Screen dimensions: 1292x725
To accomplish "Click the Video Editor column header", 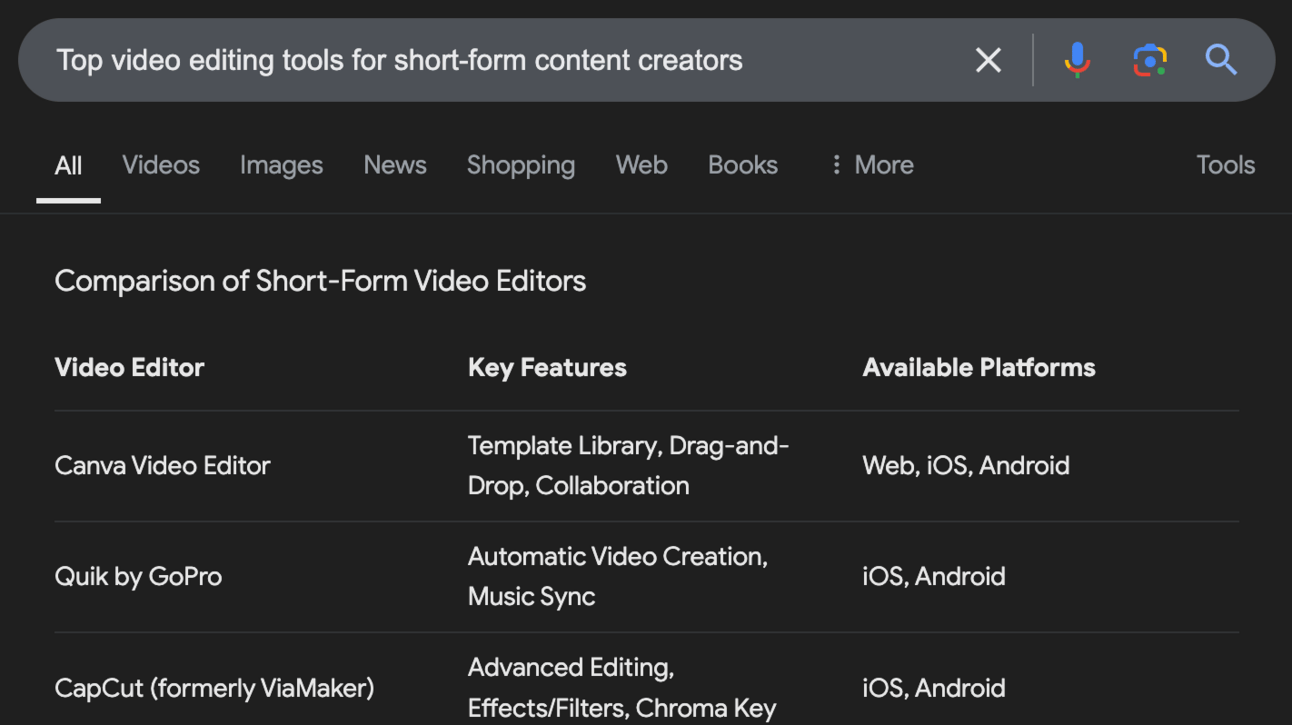I will 129,368.
